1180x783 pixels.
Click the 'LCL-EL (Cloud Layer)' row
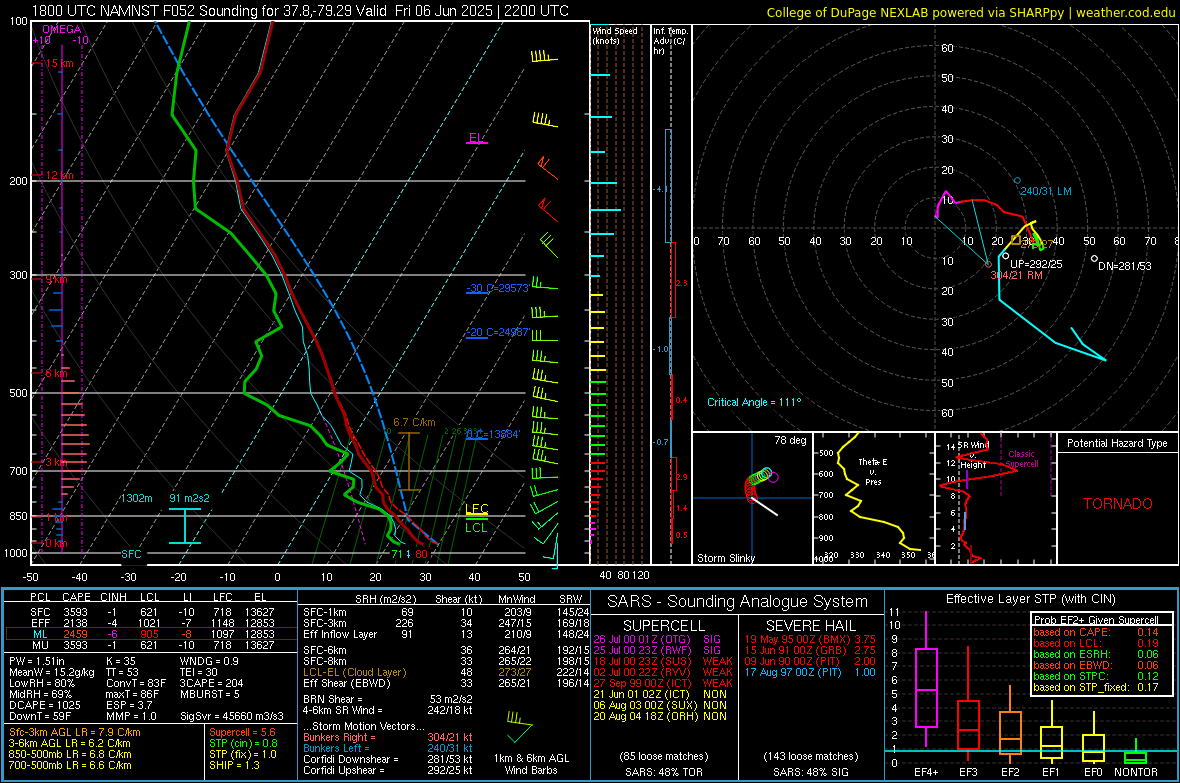point(444,672)
